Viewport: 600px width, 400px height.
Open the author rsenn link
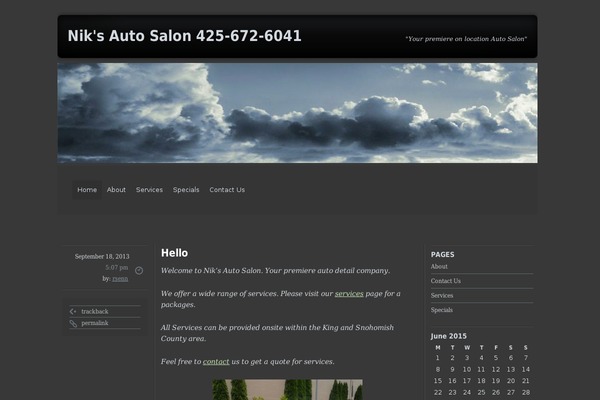[120, 279]
